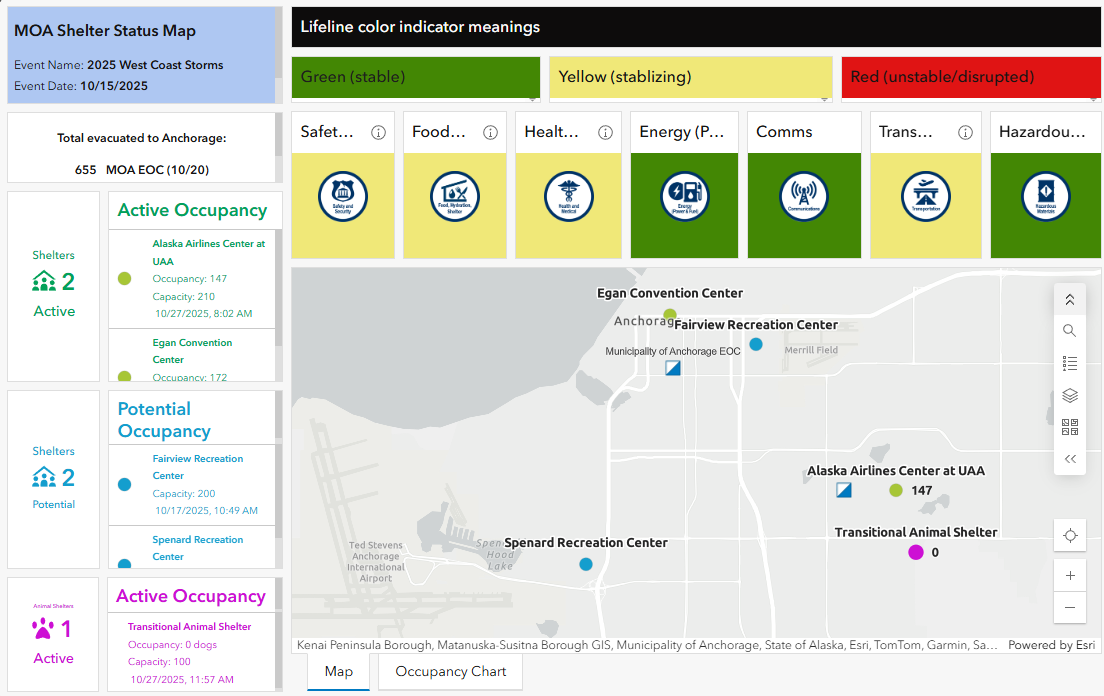Select Fairview Recreation Center in Potential Occupancy

198,467
